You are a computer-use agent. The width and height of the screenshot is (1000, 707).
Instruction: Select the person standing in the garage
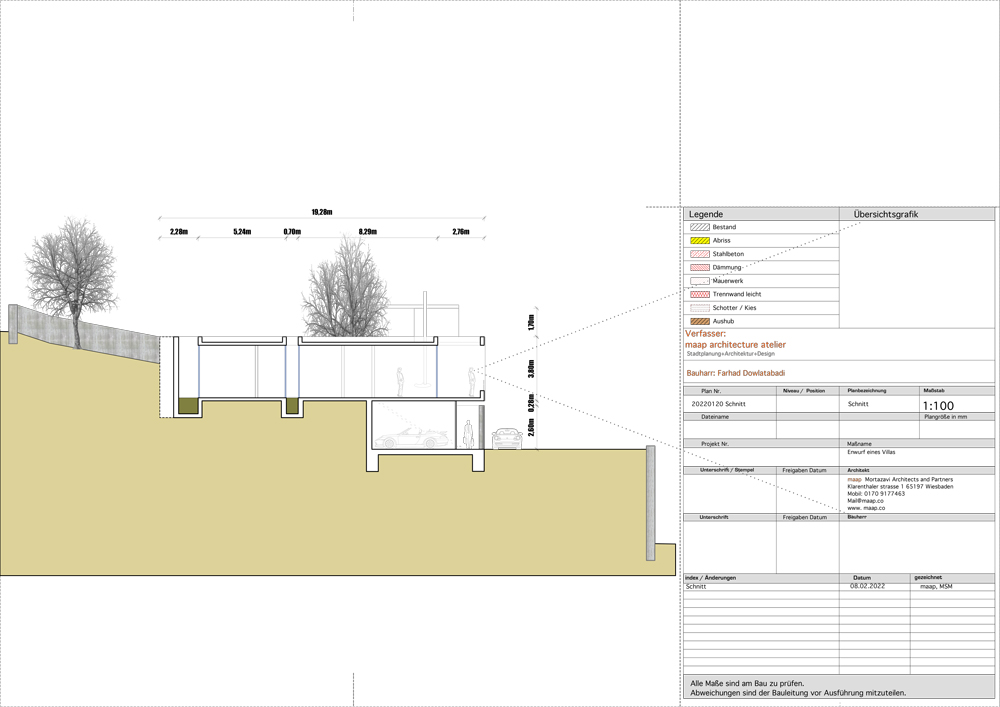pos(467,434)
